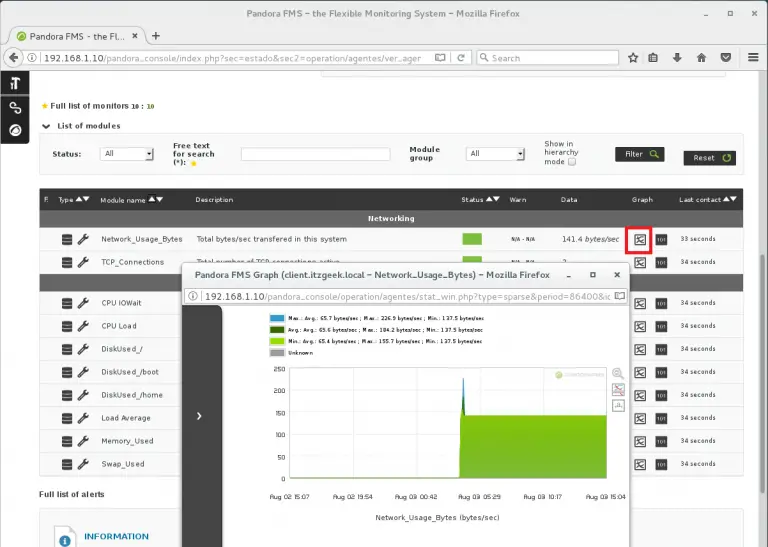Open the Module group dropdown
Screen dimensions: 768x547
click(496, 154)
